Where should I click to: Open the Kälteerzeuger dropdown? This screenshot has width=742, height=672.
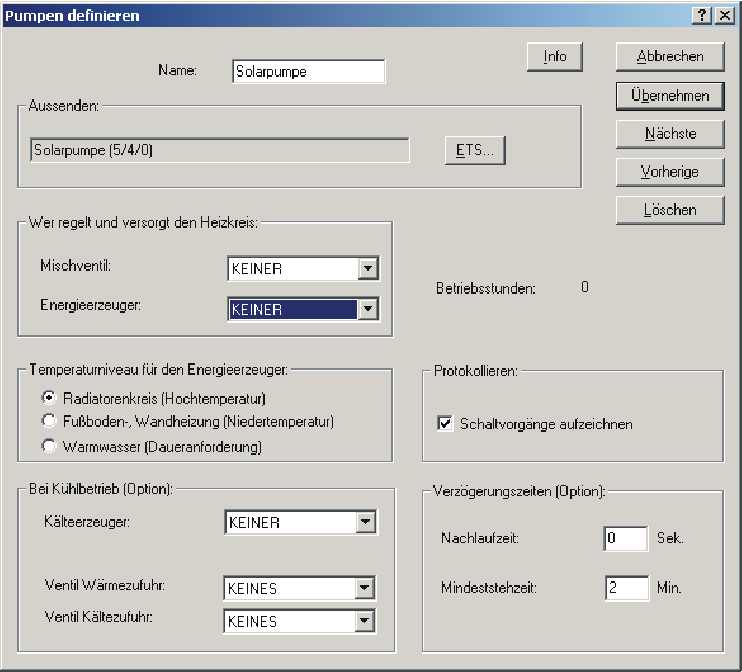365,522
